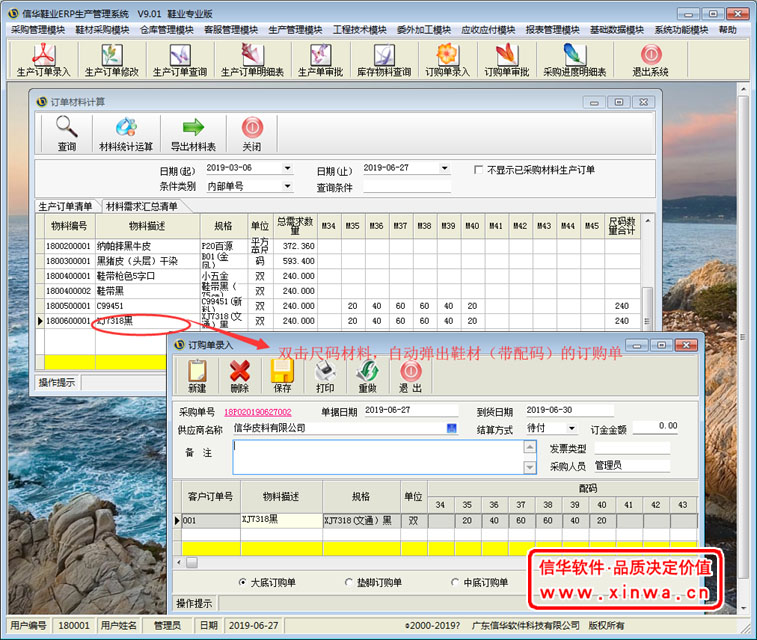Open 库存物料查询 toolbar icon

pos(384,60)
